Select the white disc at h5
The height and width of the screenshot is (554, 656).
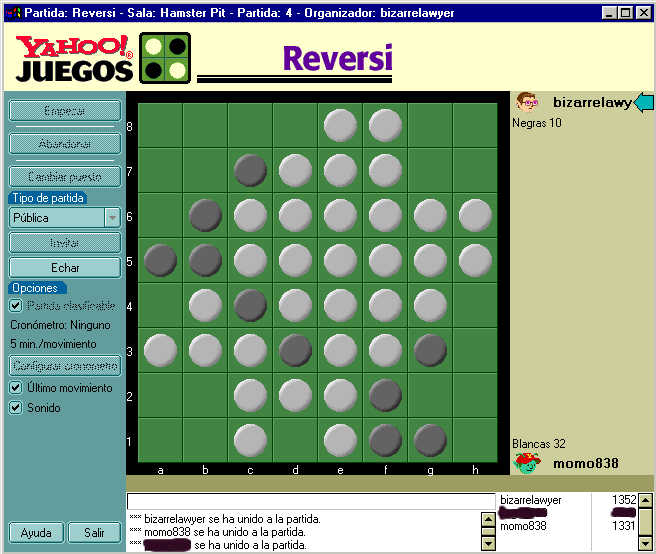pos(475,261)
